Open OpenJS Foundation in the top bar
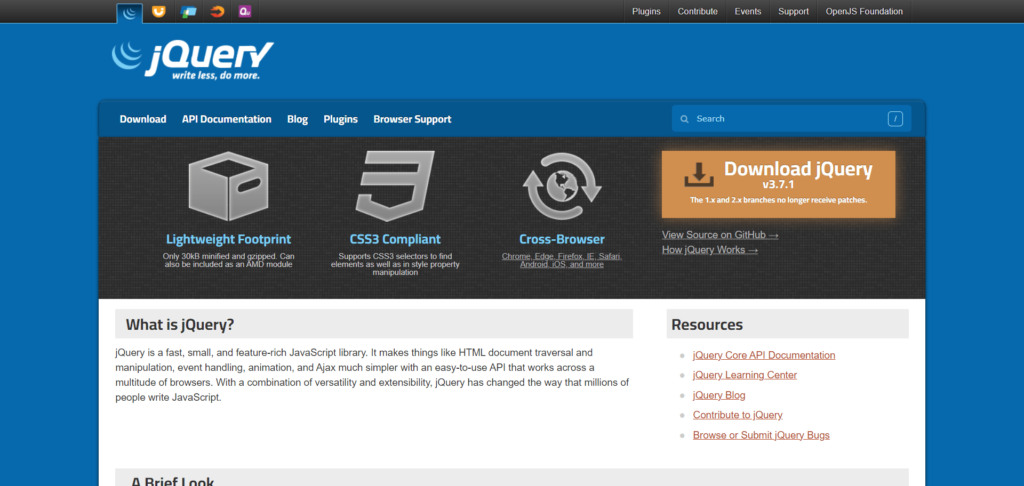Viewport: 1024px width, 486px height. [x=864, y=11]
